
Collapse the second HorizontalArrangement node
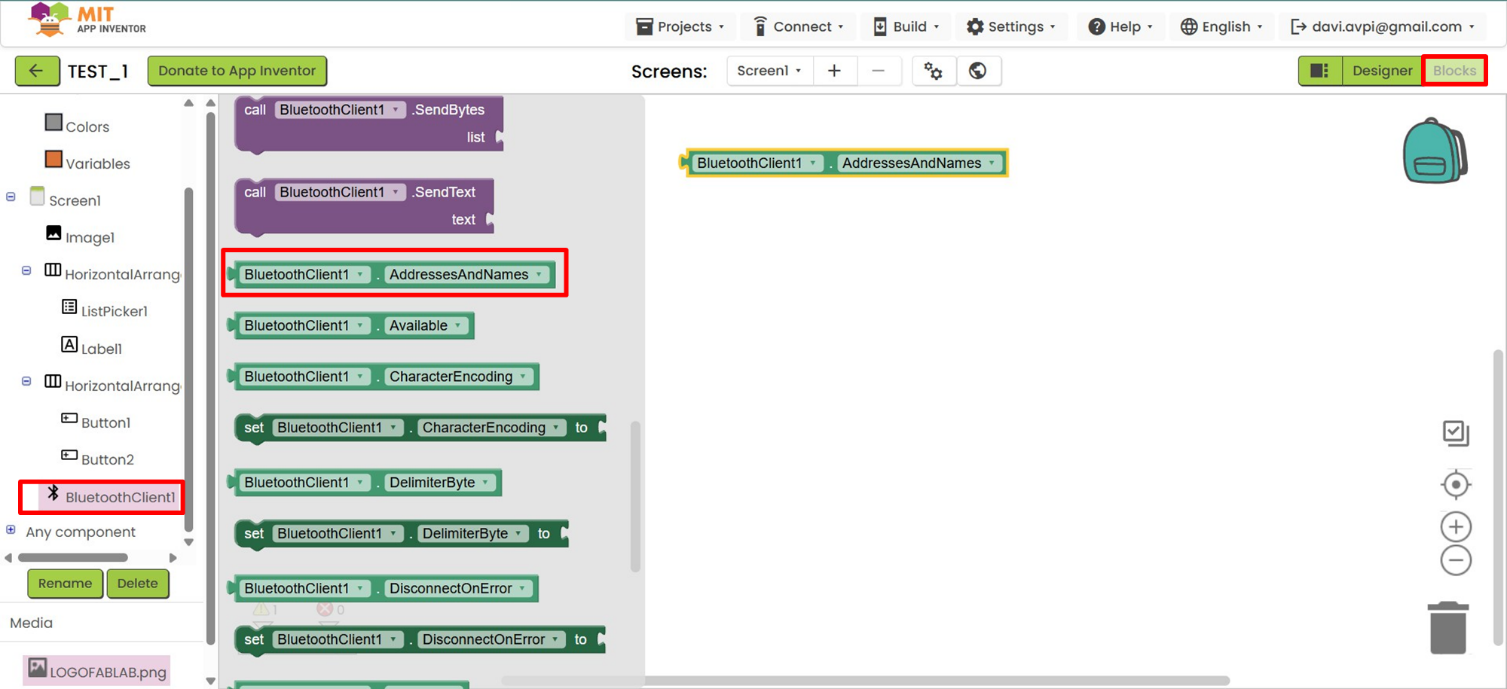point(27,382)
